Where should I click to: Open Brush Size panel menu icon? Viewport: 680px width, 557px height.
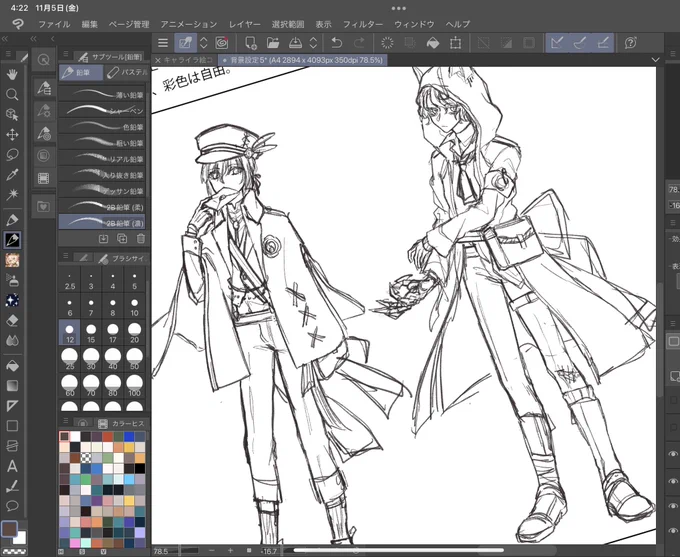tap(65, 255)
